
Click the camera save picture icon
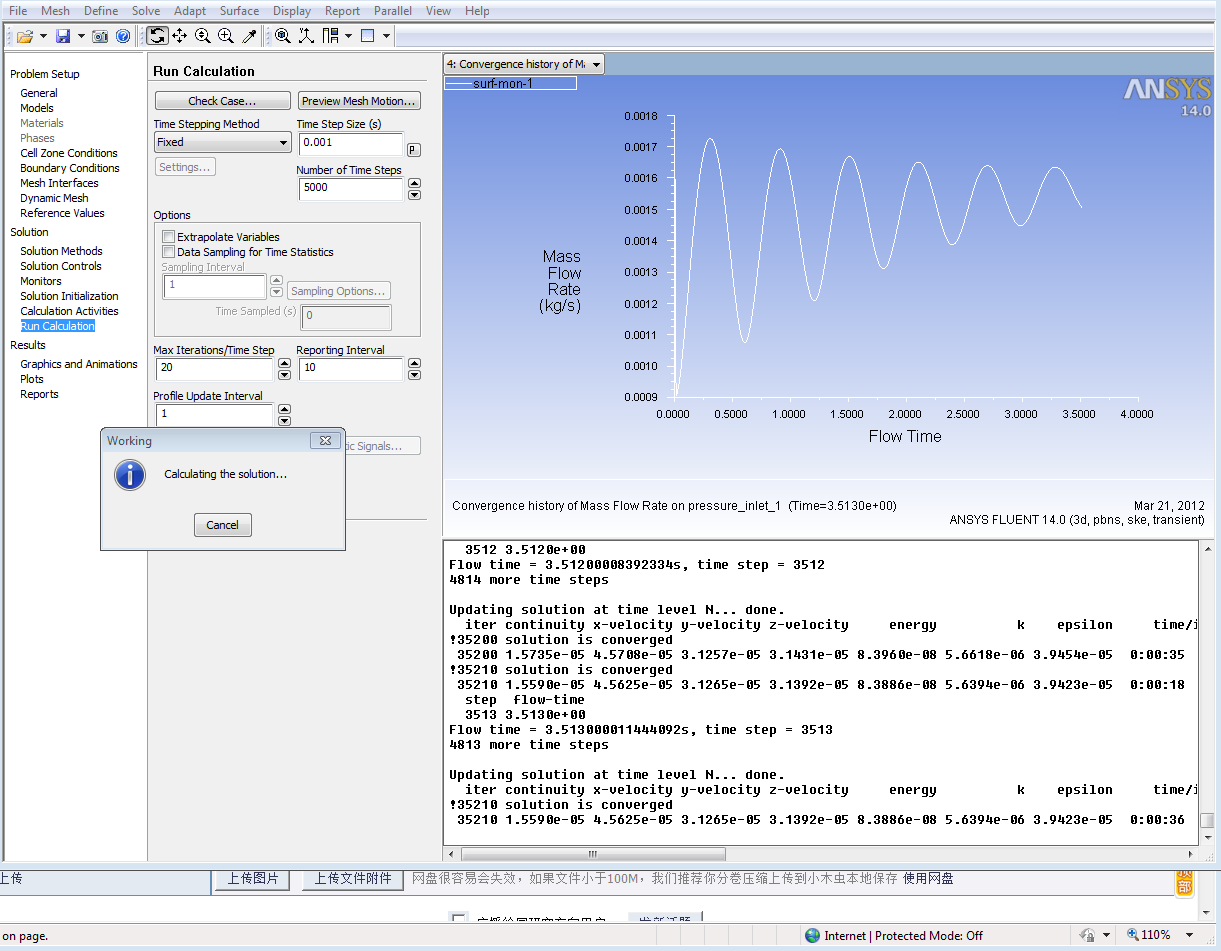coord(100,36)
